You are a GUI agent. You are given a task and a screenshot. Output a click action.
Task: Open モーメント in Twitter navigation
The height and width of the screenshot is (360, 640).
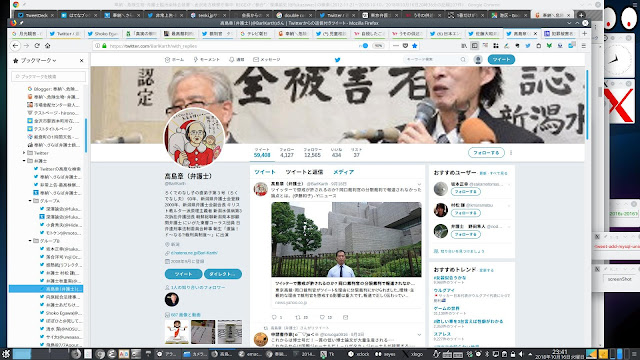pyautogui.click(x=207, y=60)
